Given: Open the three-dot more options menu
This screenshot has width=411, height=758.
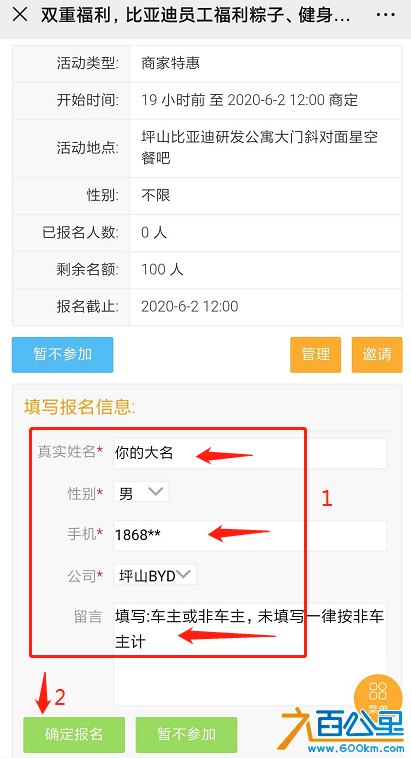Looking at the screenshot, I should tap(385, 15).
